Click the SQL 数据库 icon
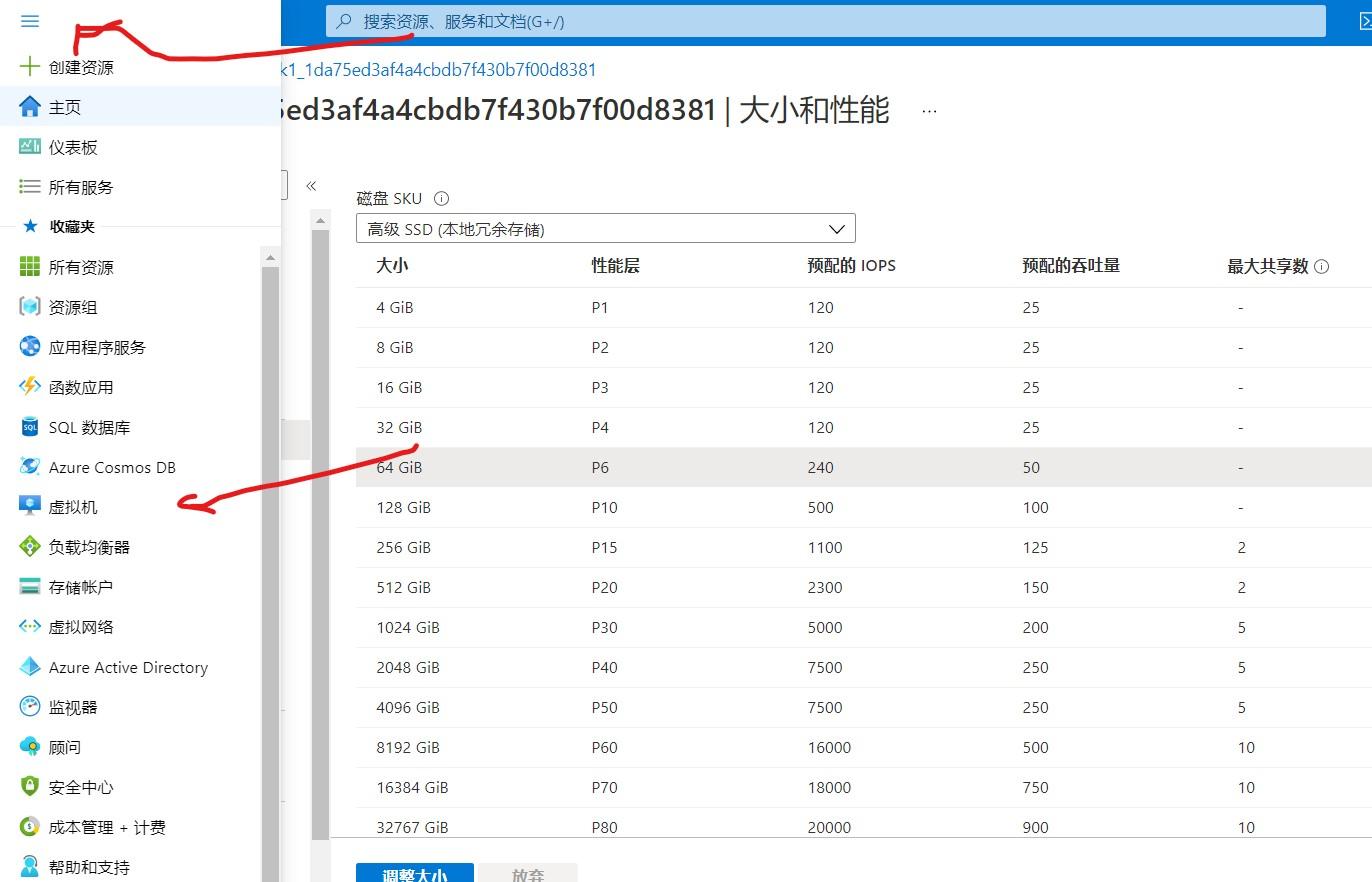 [x=30, y=427]
